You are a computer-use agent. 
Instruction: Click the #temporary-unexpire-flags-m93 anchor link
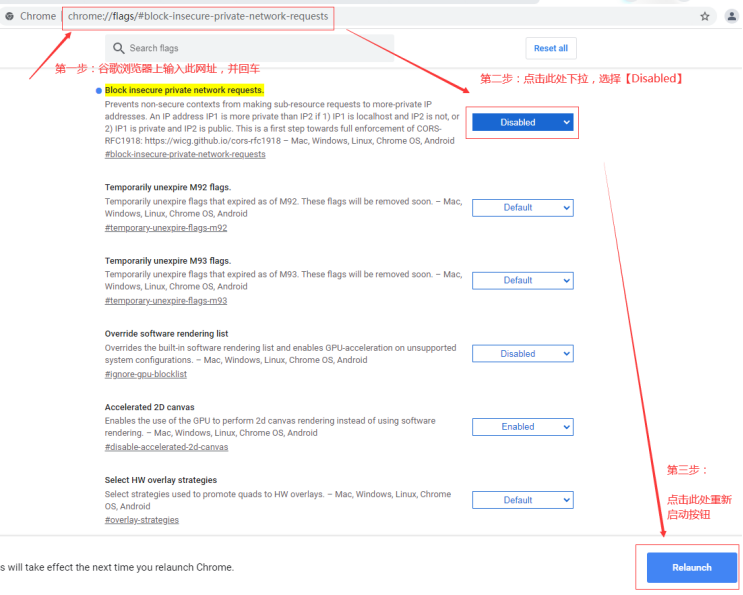(x=166, y=301)
